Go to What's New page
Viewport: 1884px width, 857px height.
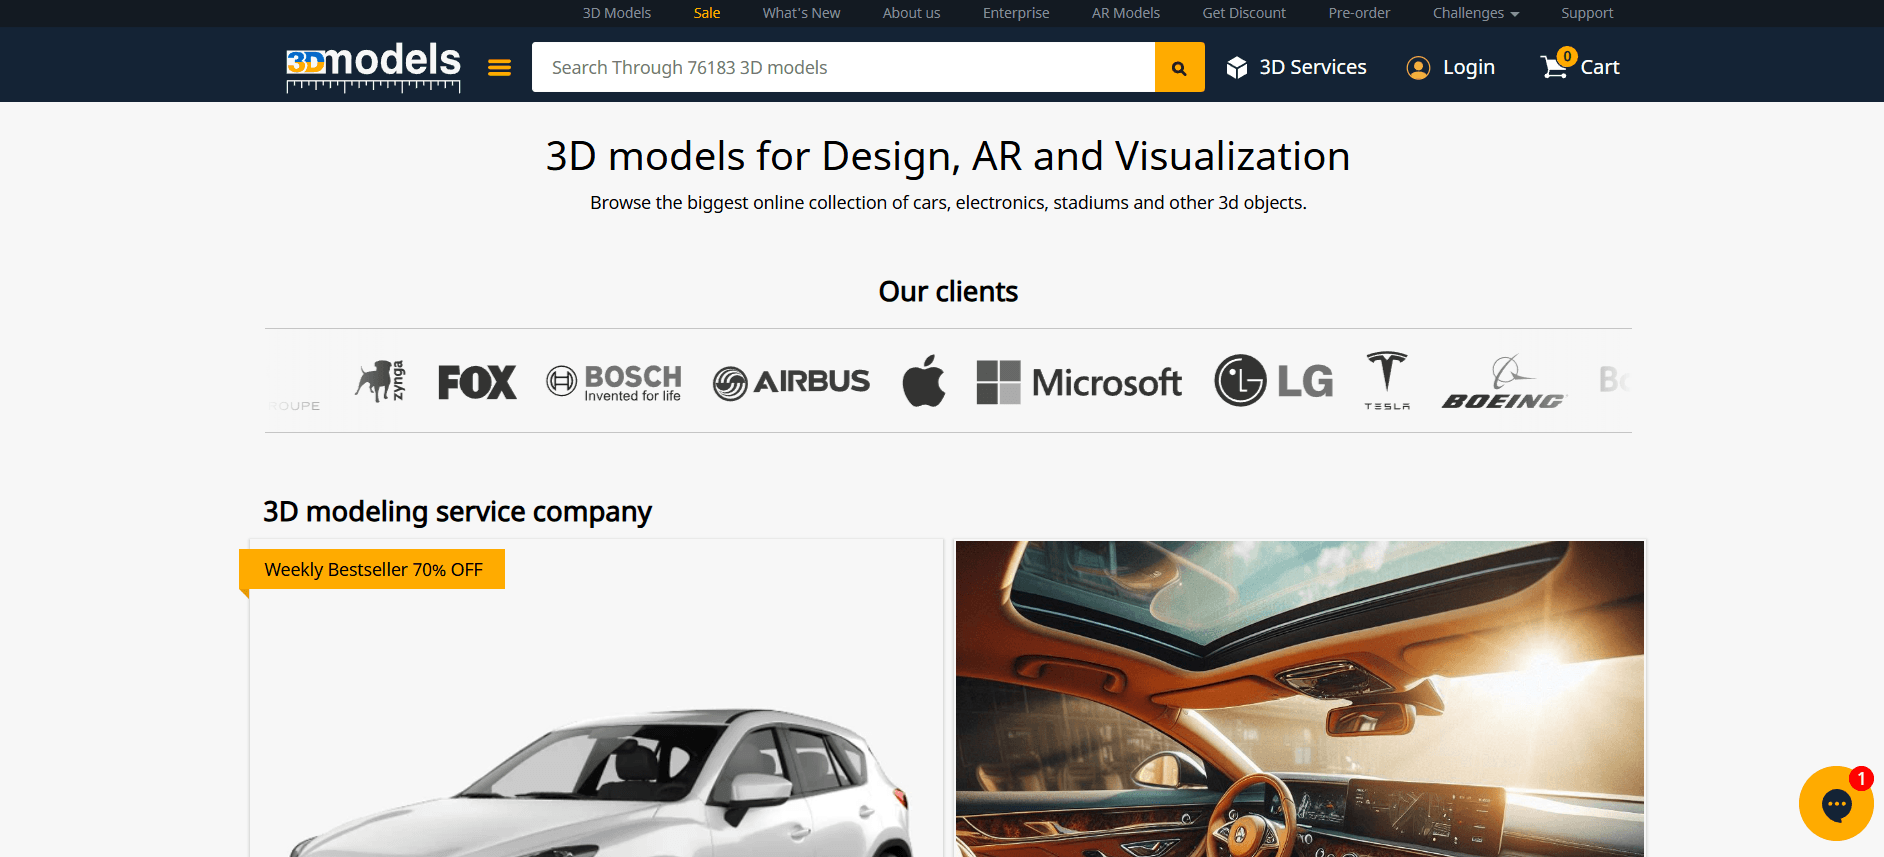coord(801,13)
